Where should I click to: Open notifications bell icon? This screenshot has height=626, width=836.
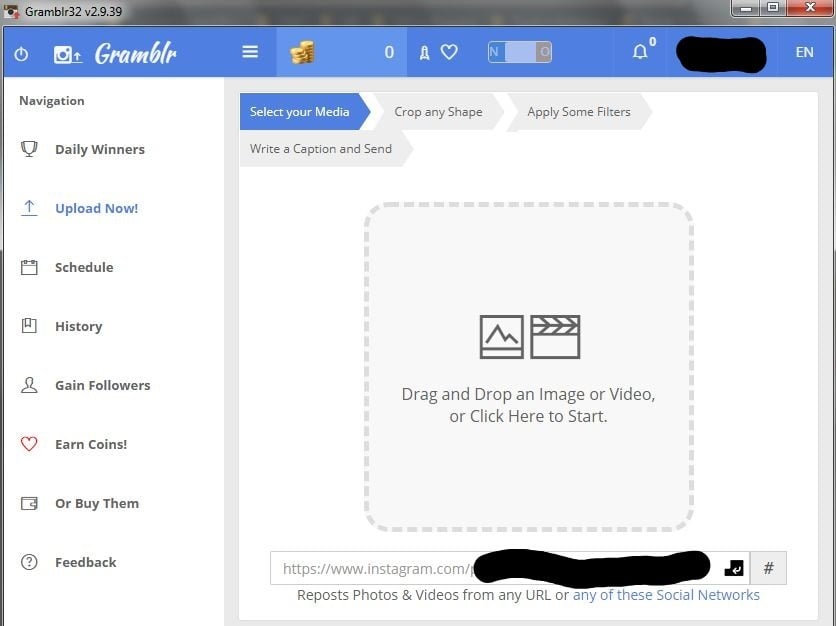coord(640,52)
